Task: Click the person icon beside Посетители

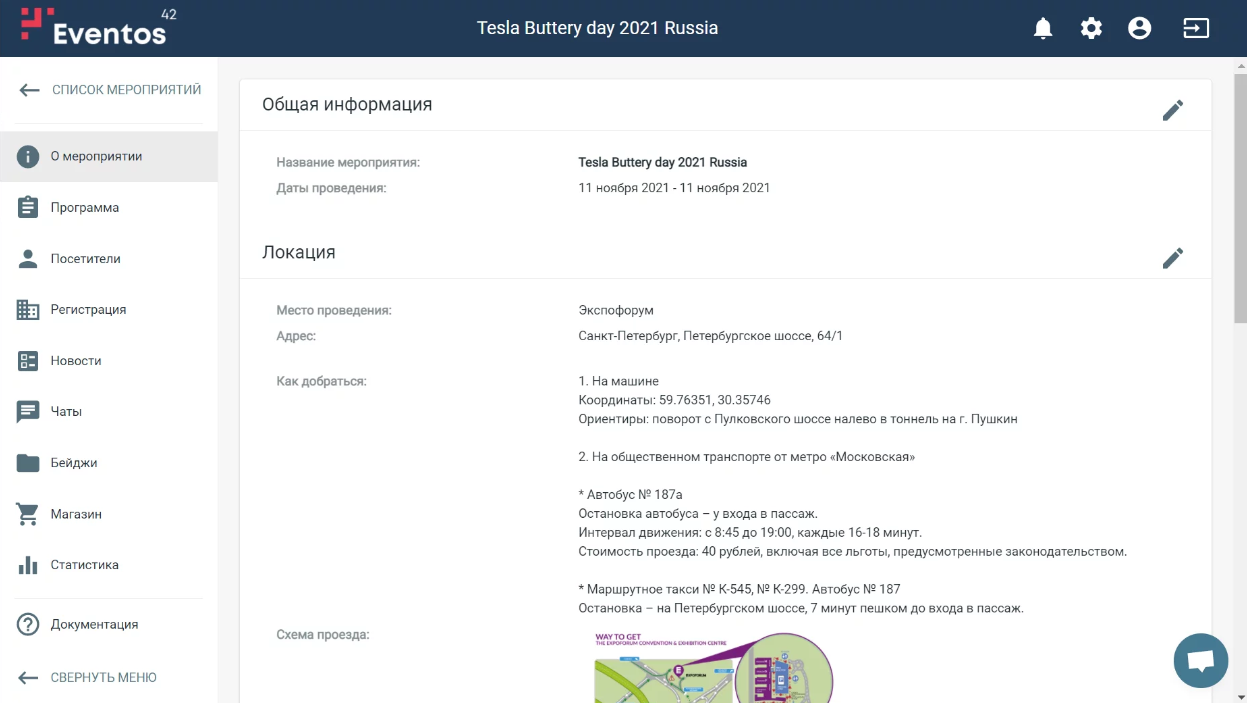Action: pyautogui.click(x=28, y=258)
